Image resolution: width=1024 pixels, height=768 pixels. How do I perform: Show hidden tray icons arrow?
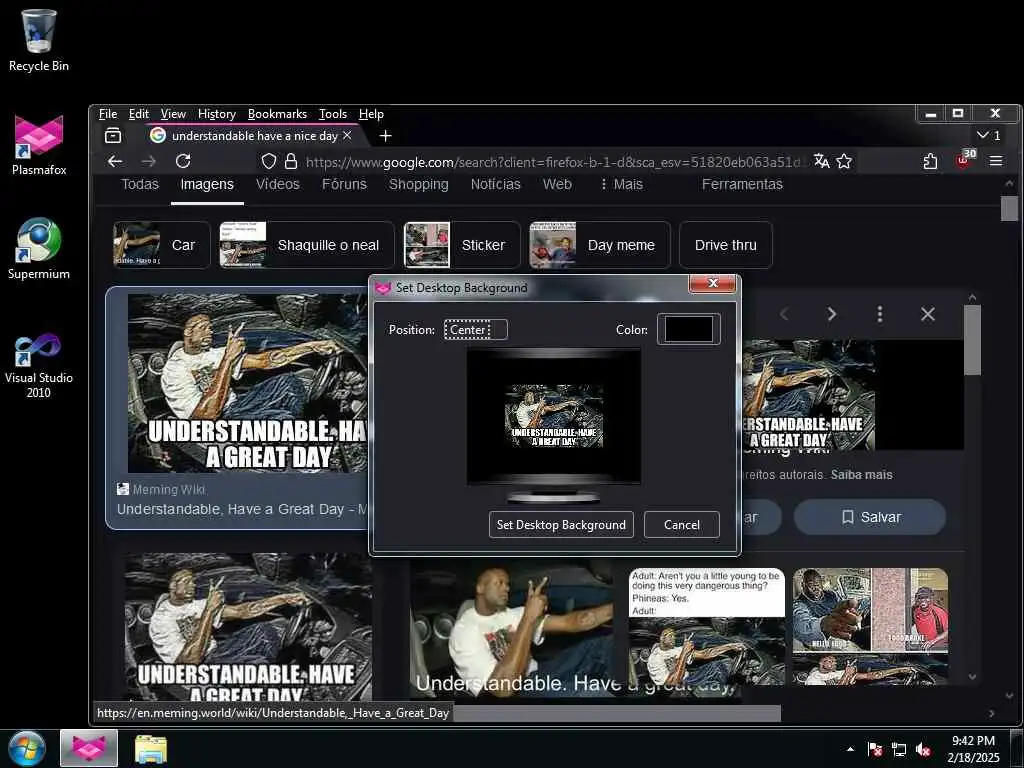pyautogui.click(x=850, y=749)
